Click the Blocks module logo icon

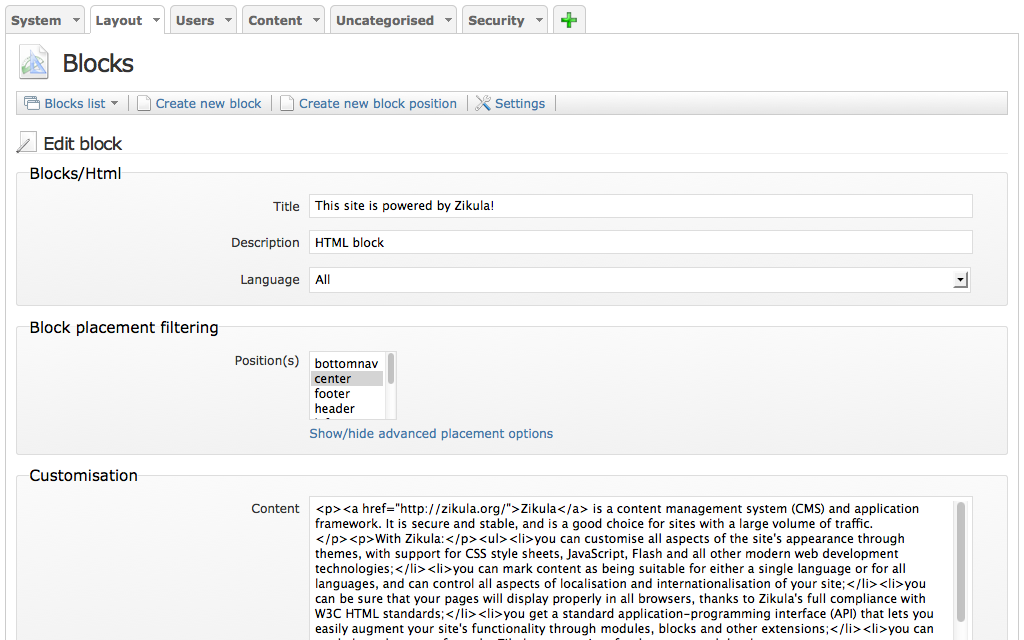[33, 62]
